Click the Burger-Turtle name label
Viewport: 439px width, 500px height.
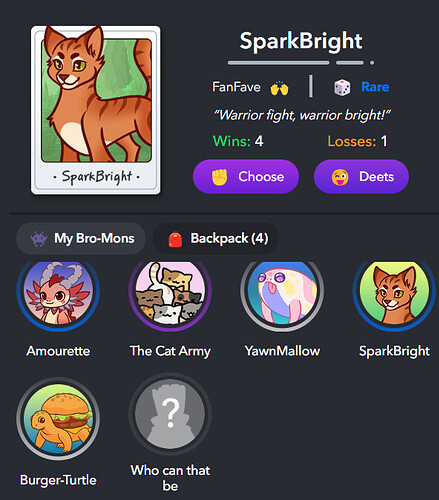pyautogui.click(x=58, y=480)
